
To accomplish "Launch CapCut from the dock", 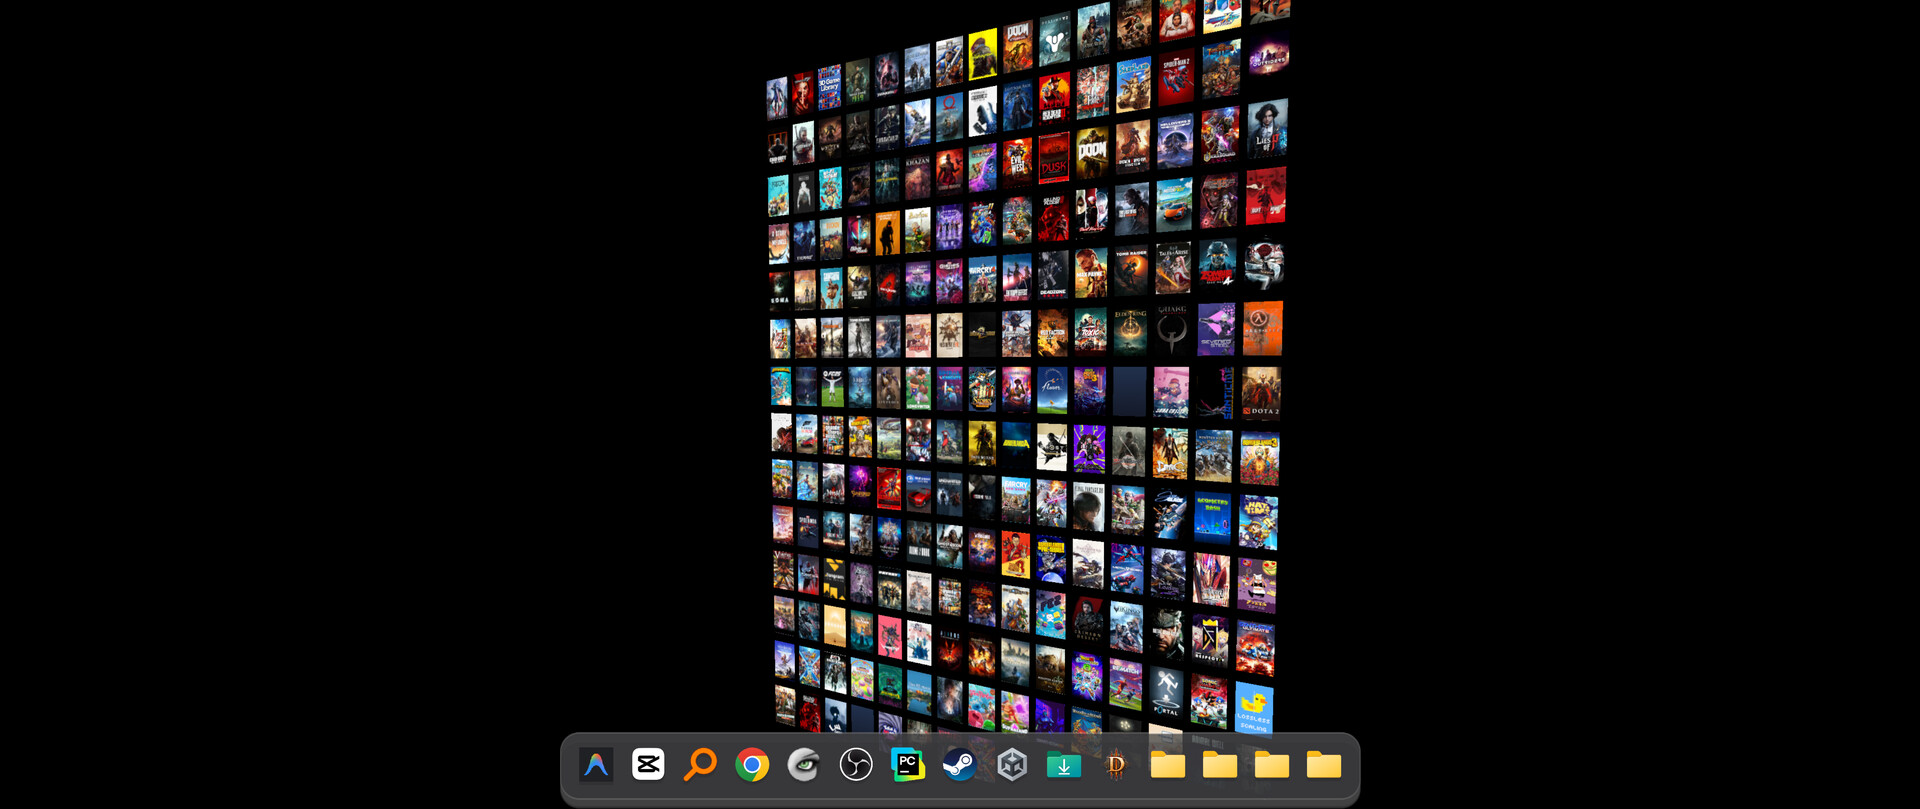I will point(648,765).
